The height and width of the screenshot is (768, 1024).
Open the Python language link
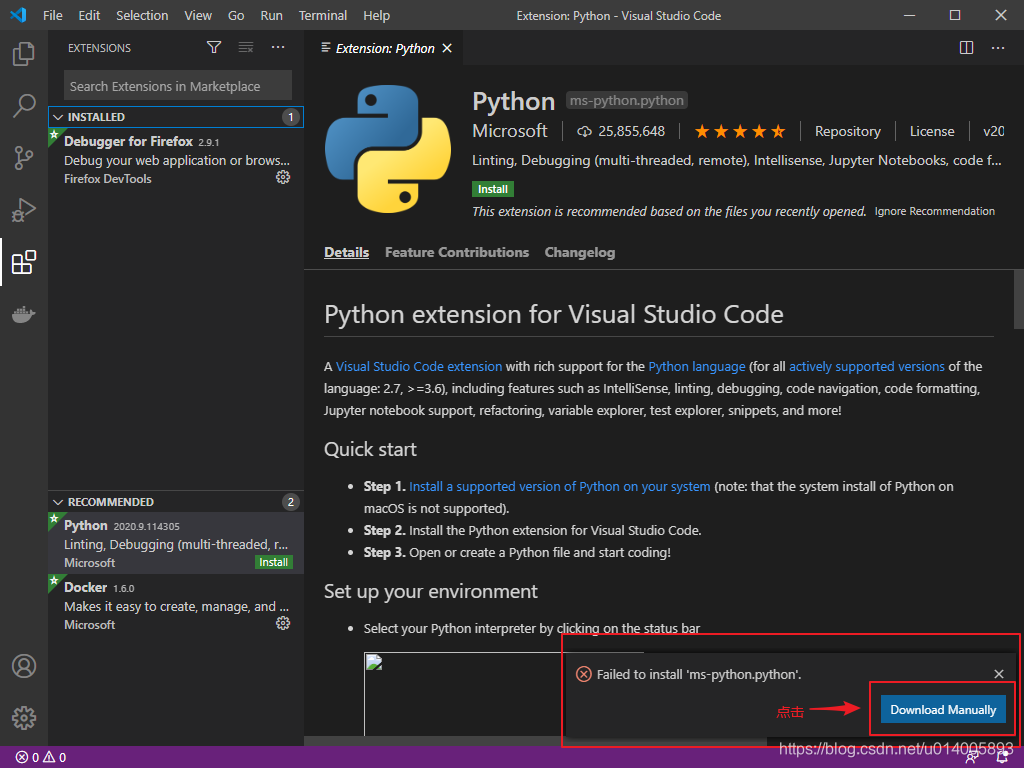point(696,366)
